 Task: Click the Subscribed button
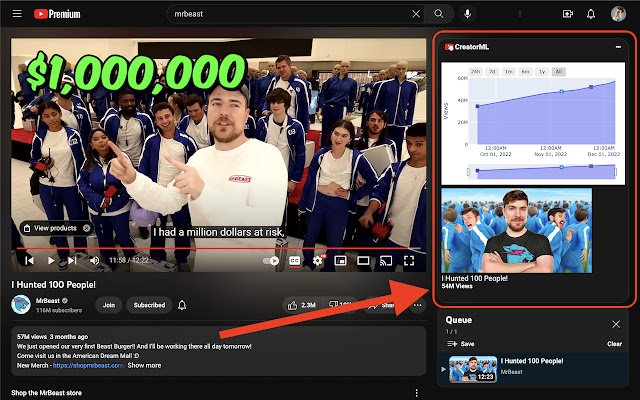point(149,305)
